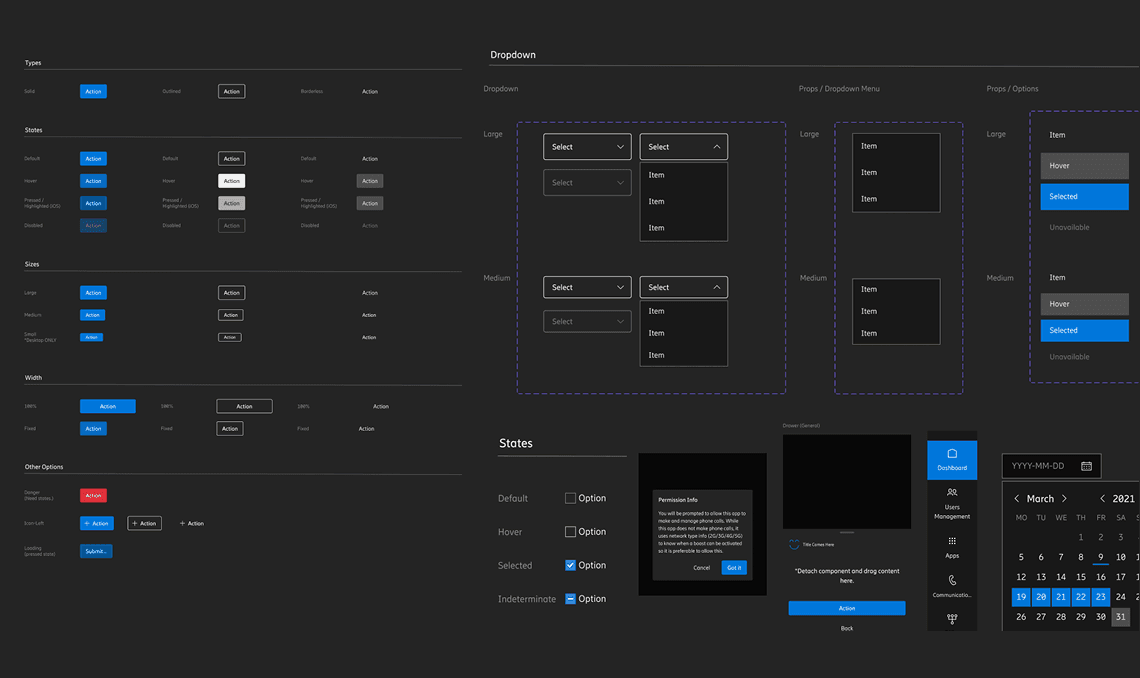Click the network tree icon below Communication
This screenshot has height=678, width=1140.
(952, 618)
